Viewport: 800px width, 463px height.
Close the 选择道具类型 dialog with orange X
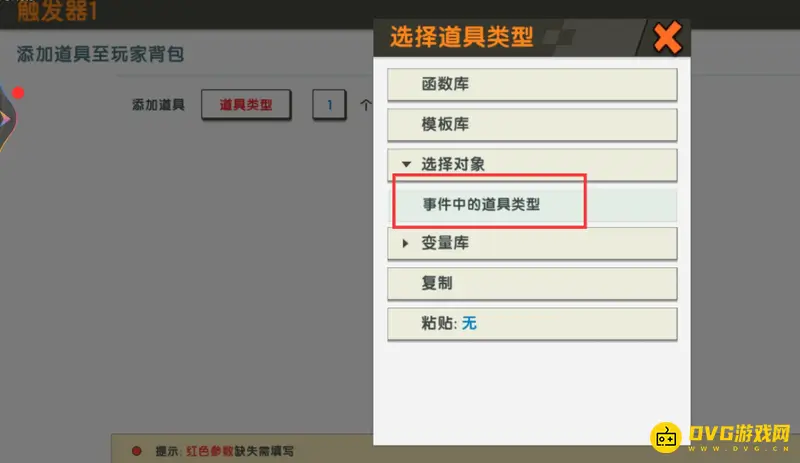[667, 38]
